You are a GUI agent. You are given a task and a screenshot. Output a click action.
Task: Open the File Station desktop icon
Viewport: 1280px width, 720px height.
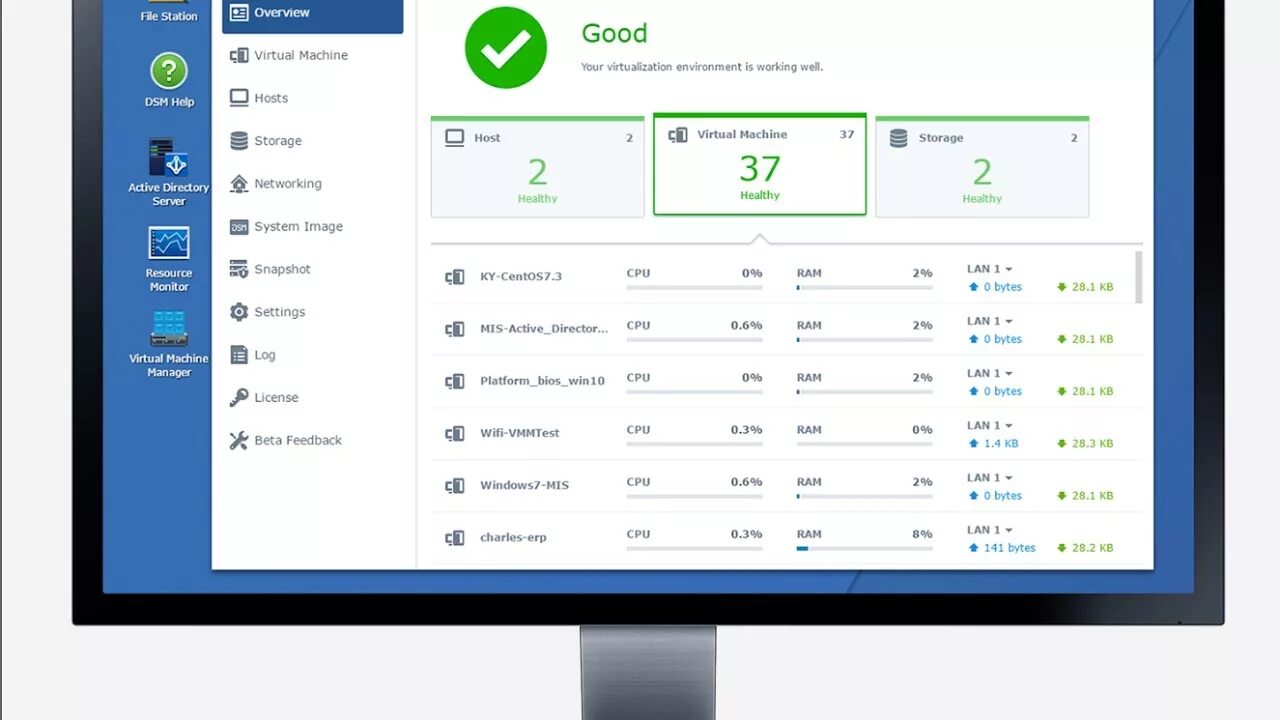[169, 11]
